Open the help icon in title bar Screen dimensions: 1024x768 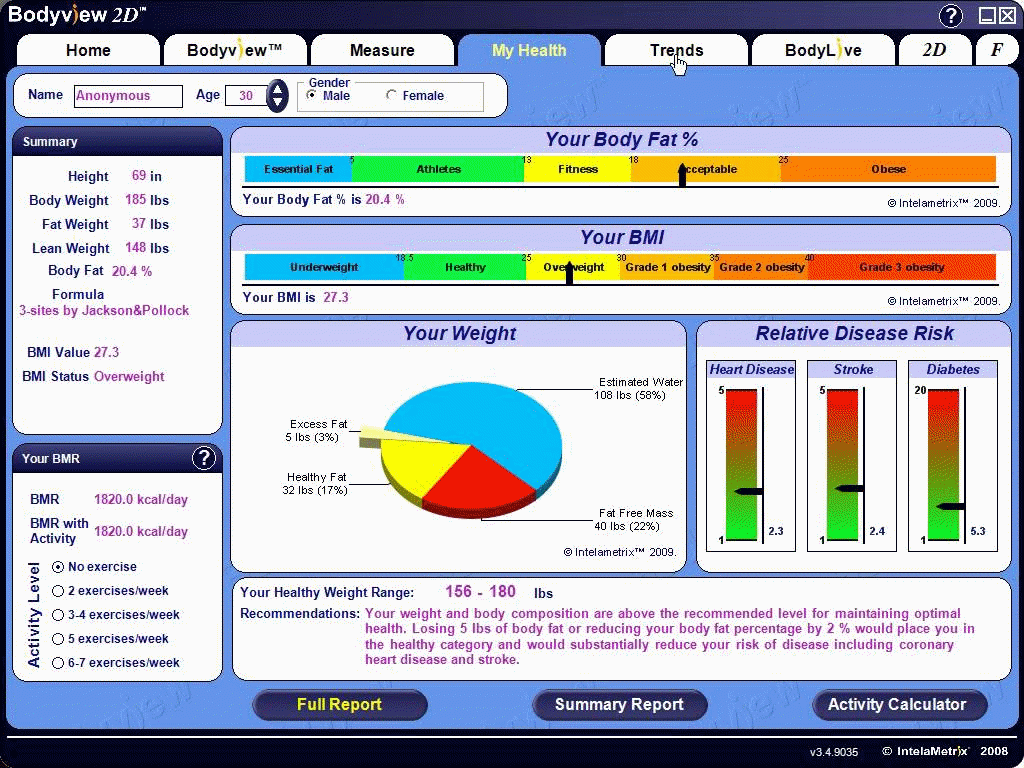(950, 16)
